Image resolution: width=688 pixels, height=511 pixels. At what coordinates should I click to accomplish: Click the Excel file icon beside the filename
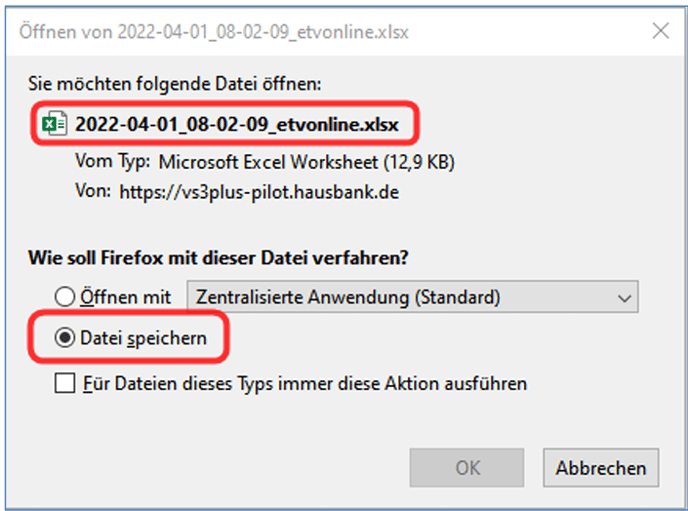(x=54, y=124)
